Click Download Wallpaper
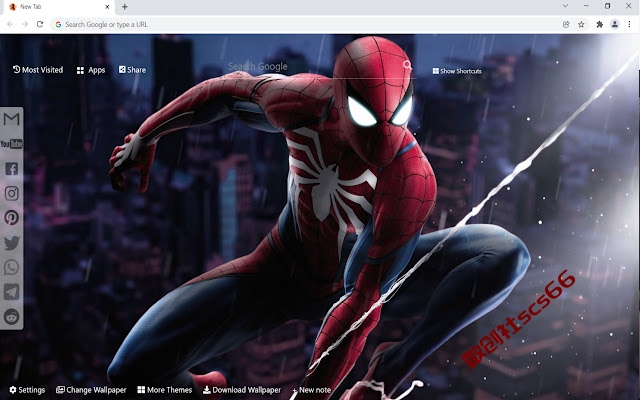 click(242, 390)
